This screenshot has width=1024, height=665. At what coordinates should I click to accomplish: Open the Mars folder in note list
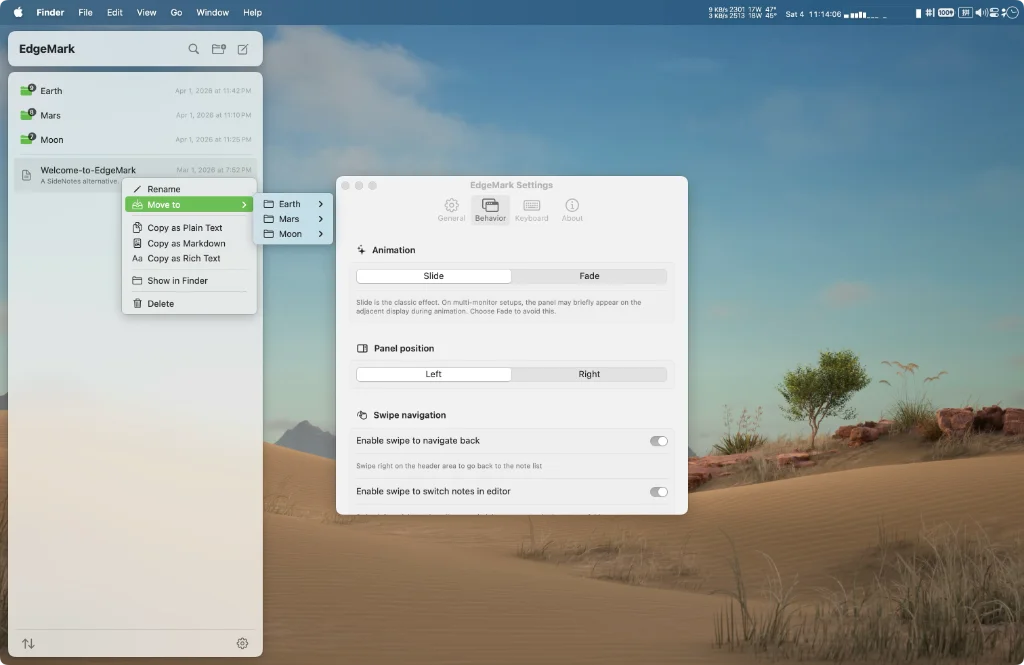coord(51,115)
